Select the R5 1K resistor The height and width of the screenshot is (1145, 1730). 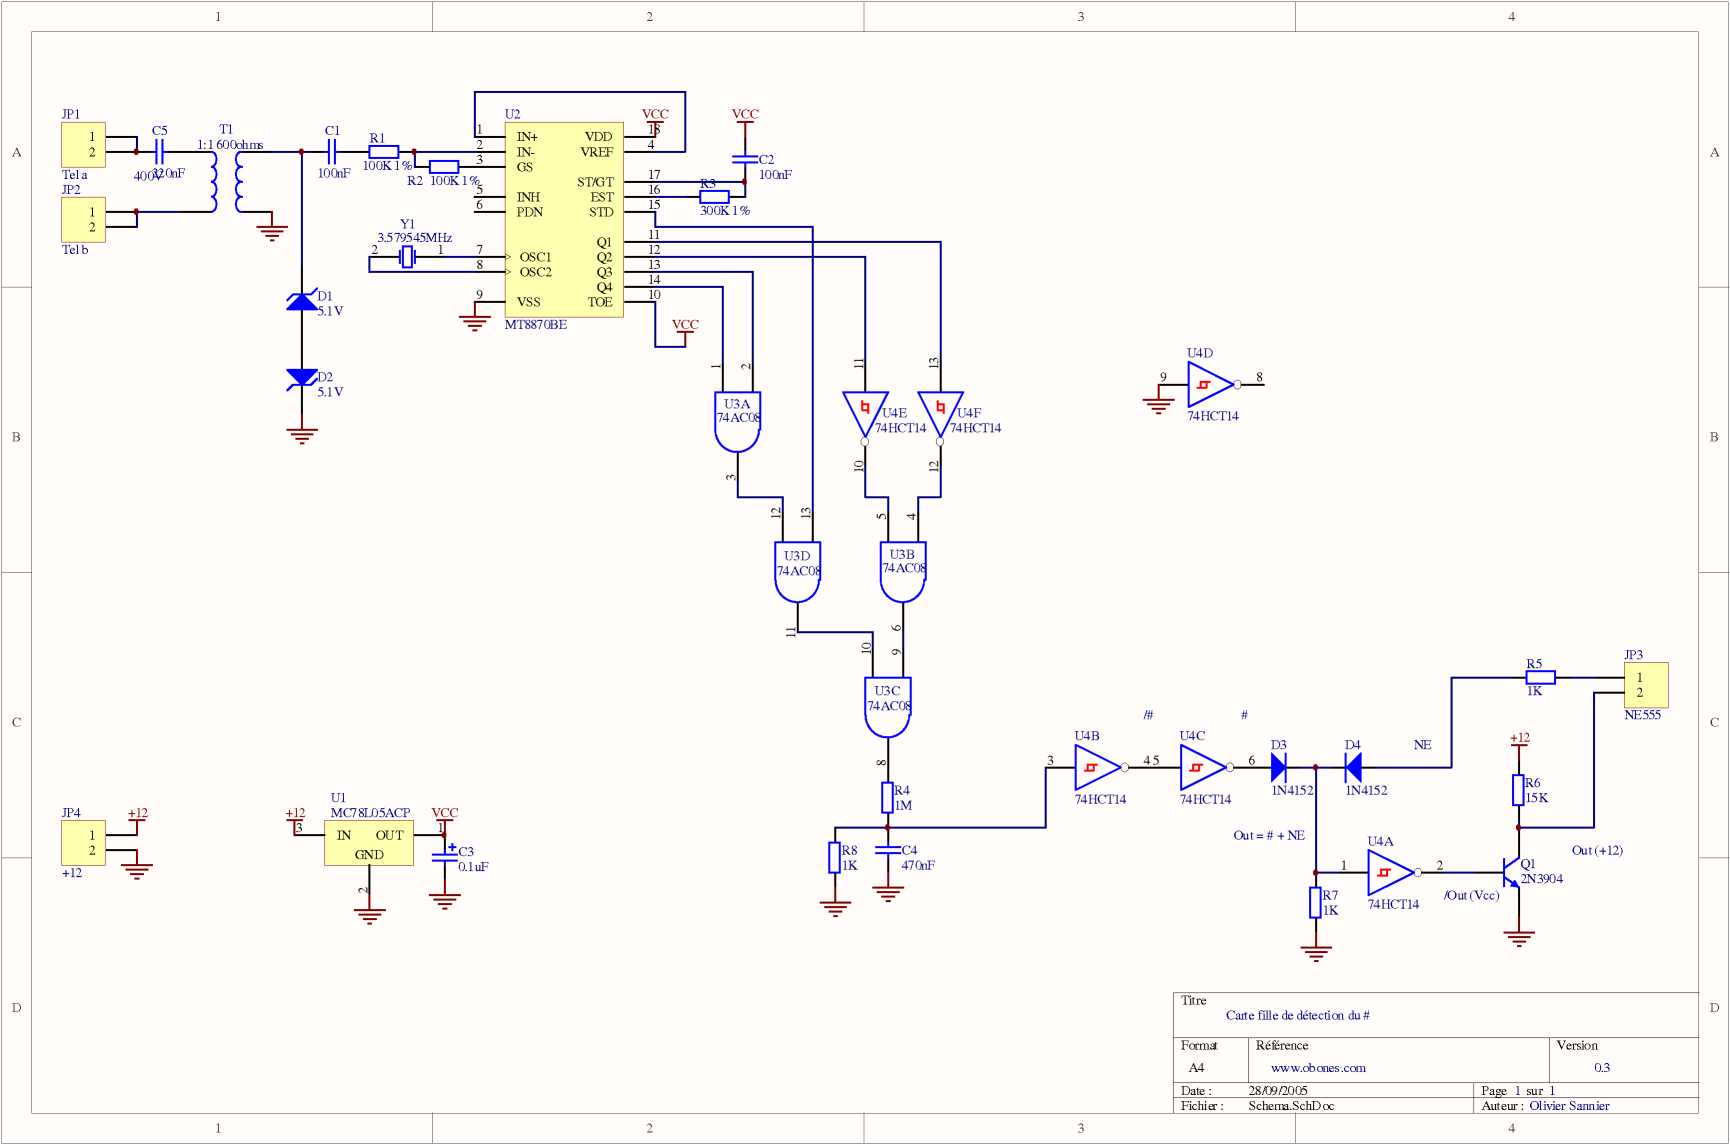[x=1540, y=677]
